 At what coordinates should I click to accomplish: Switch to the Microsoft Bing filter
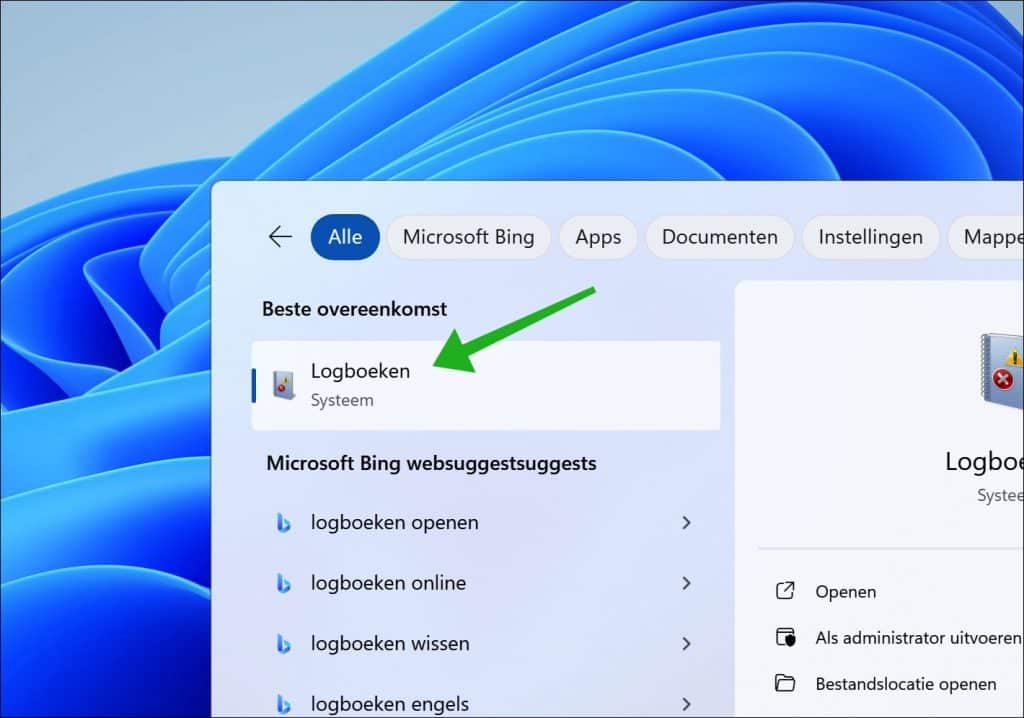[468, 237]
